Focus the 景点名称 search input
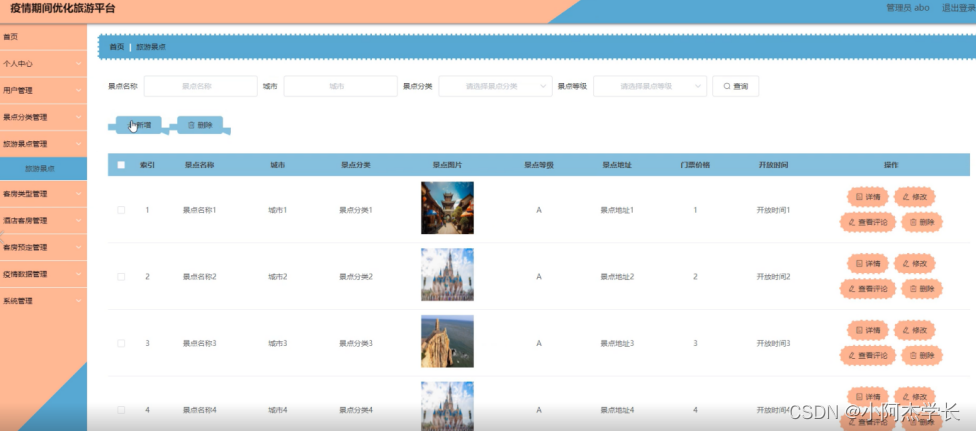 coord(200,87)
